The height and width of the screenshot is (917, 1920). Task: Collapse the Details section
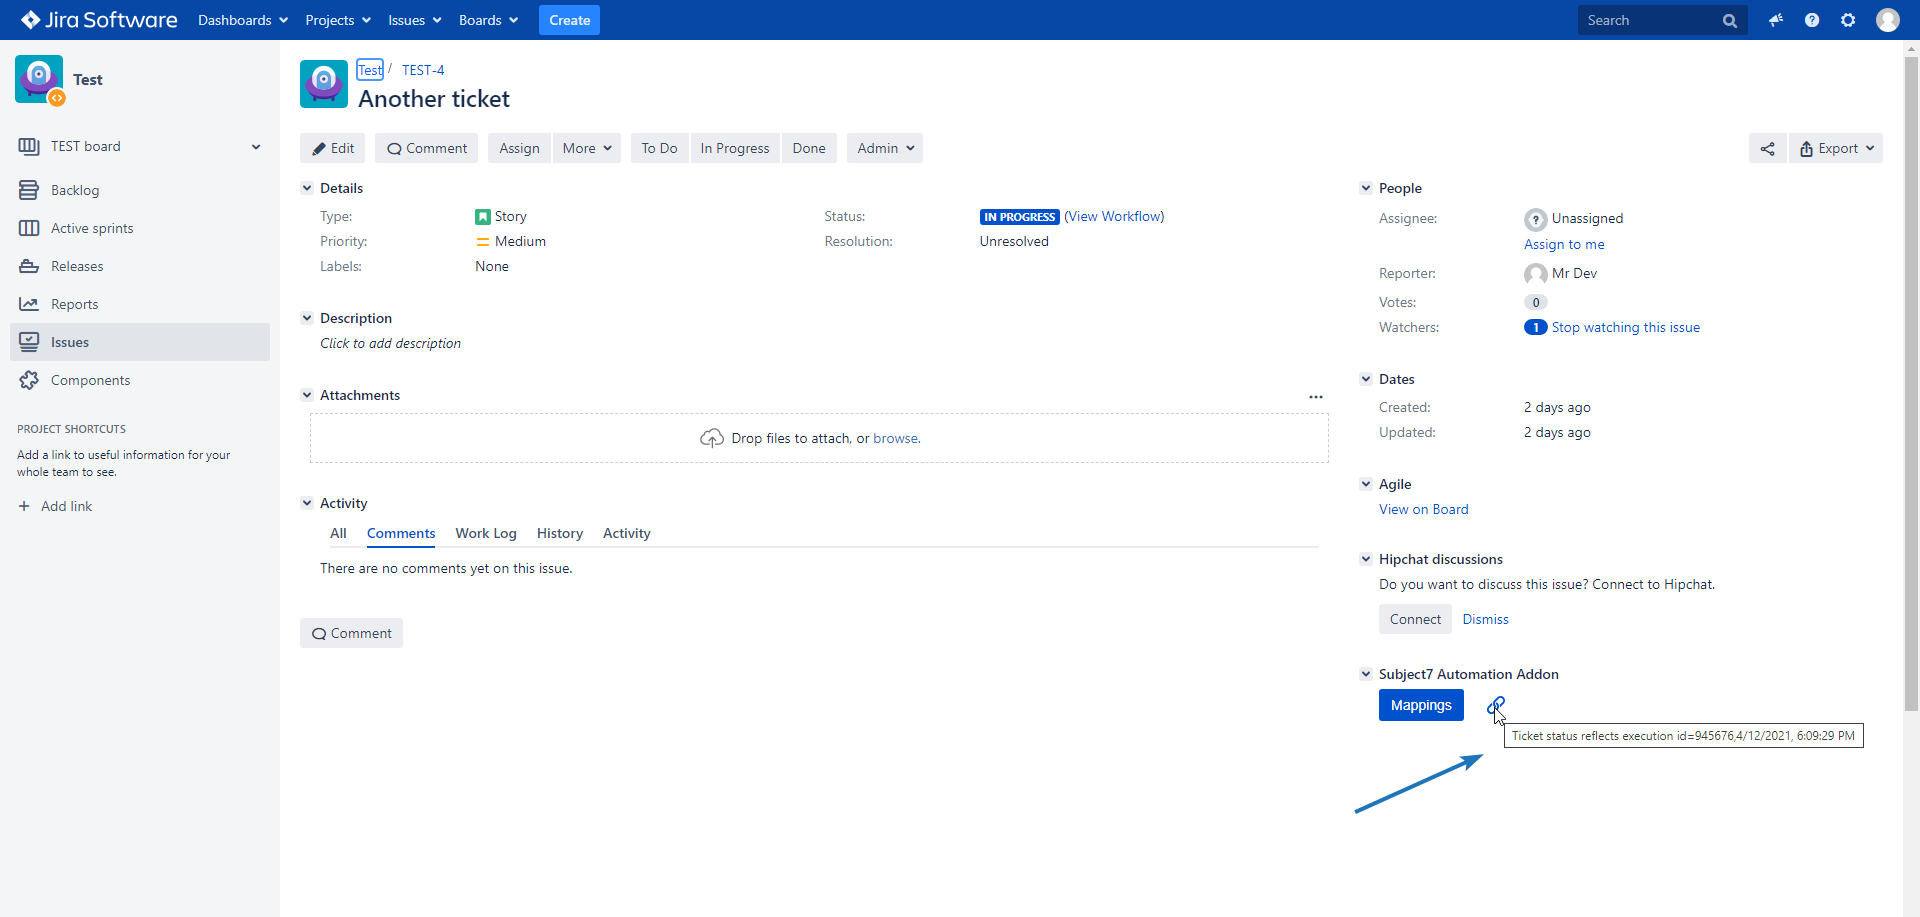307,188
